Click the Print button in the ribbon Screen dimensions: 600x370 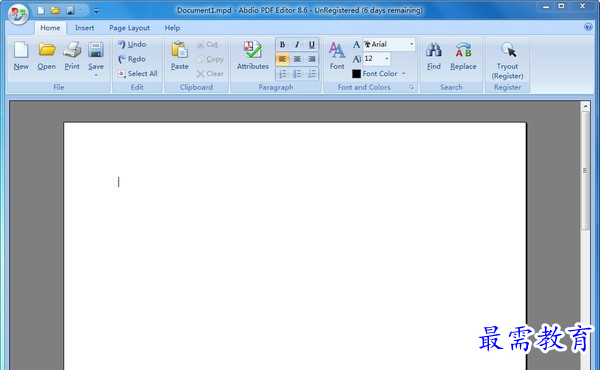(x=72, y=56)
